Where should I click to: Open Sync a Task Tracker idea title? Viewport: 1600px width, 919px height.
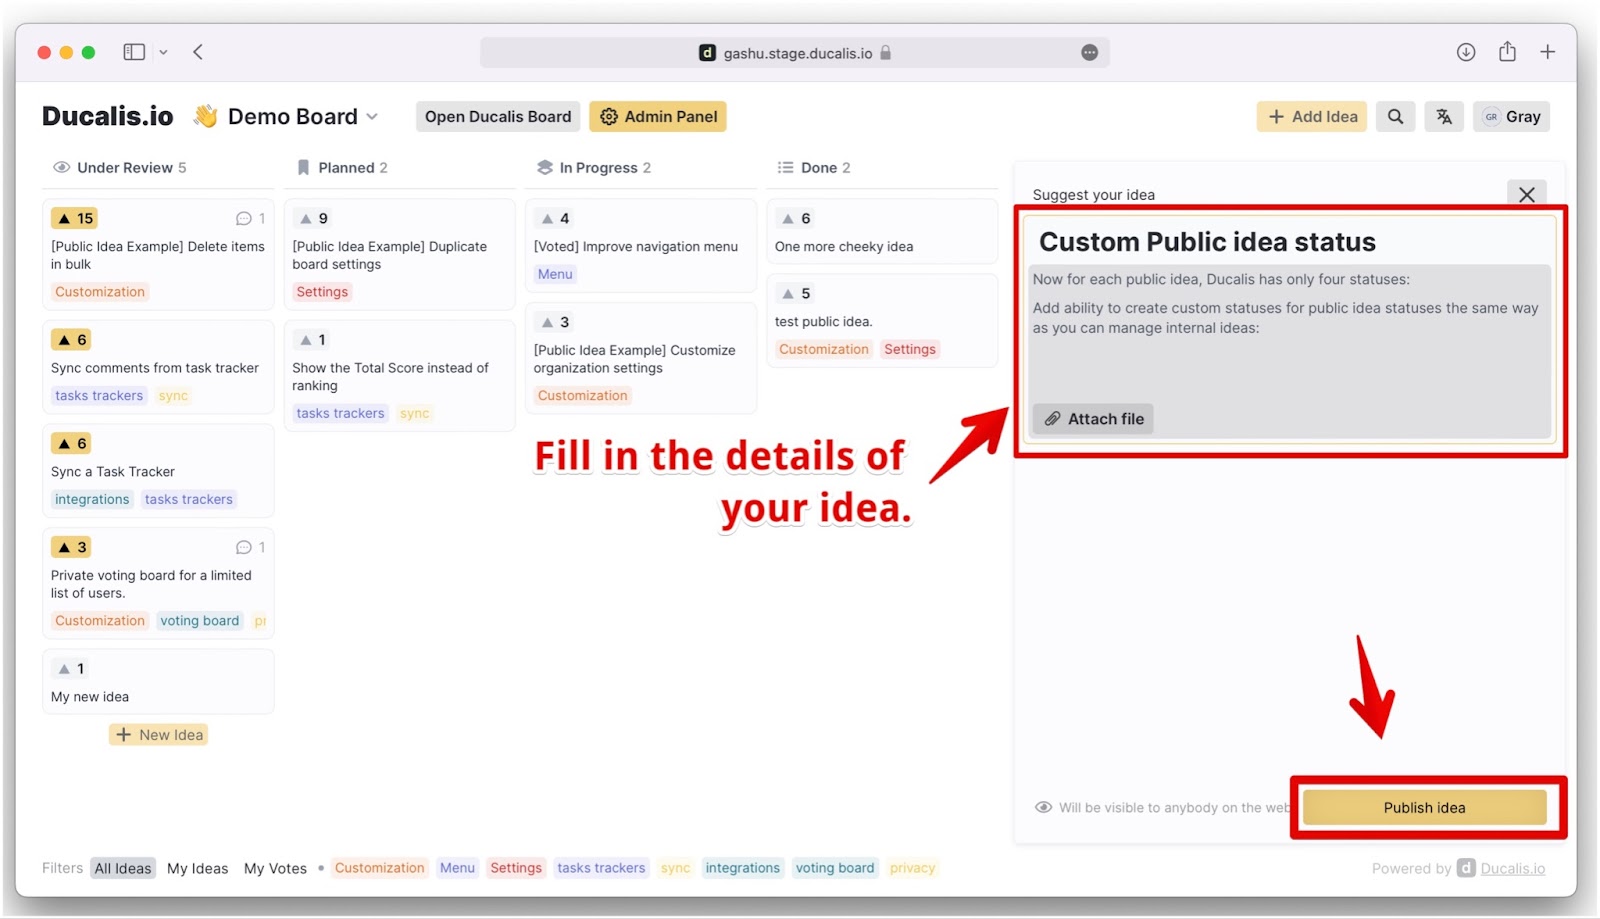coord(113,472)
